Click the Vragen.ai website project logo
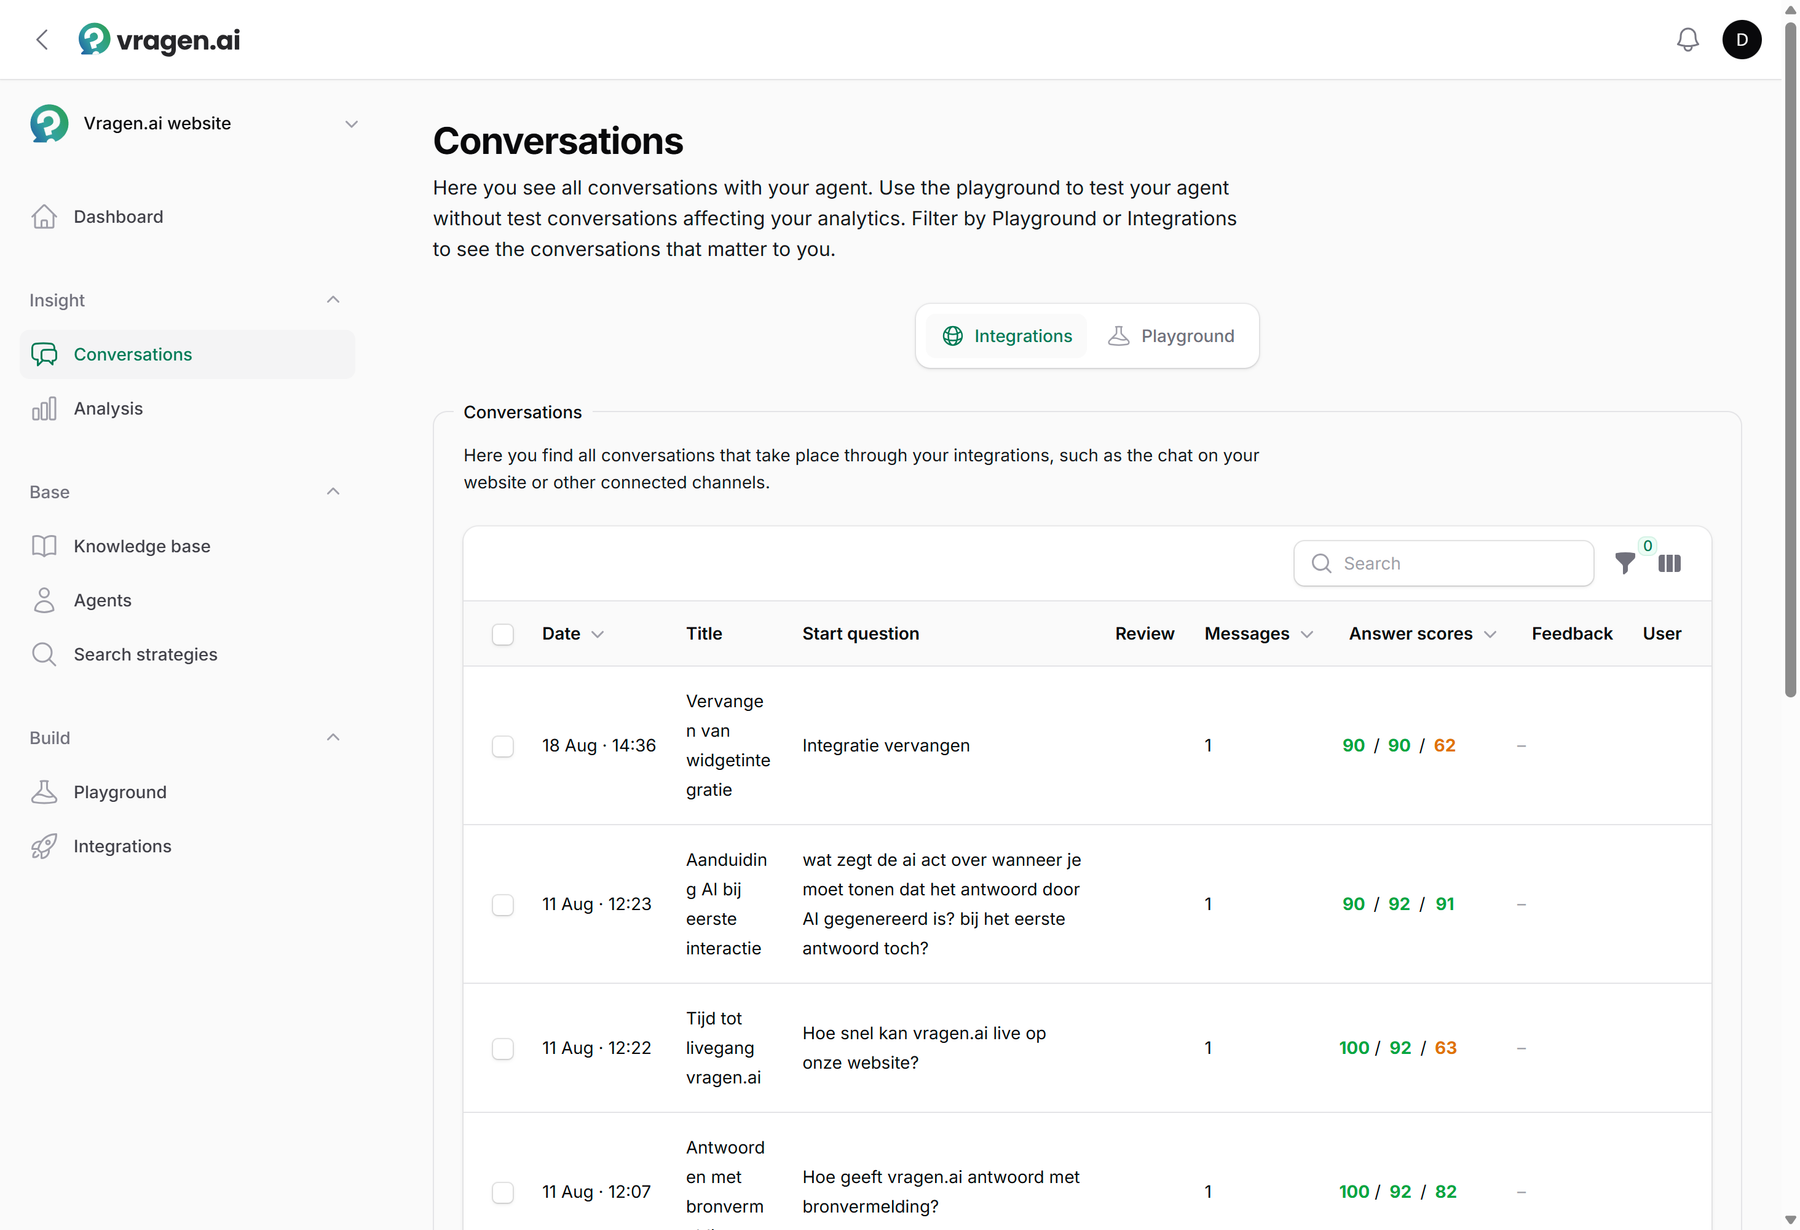Image resolution: width=1800 pixels, height=1230 pixels. coord(49,124)
